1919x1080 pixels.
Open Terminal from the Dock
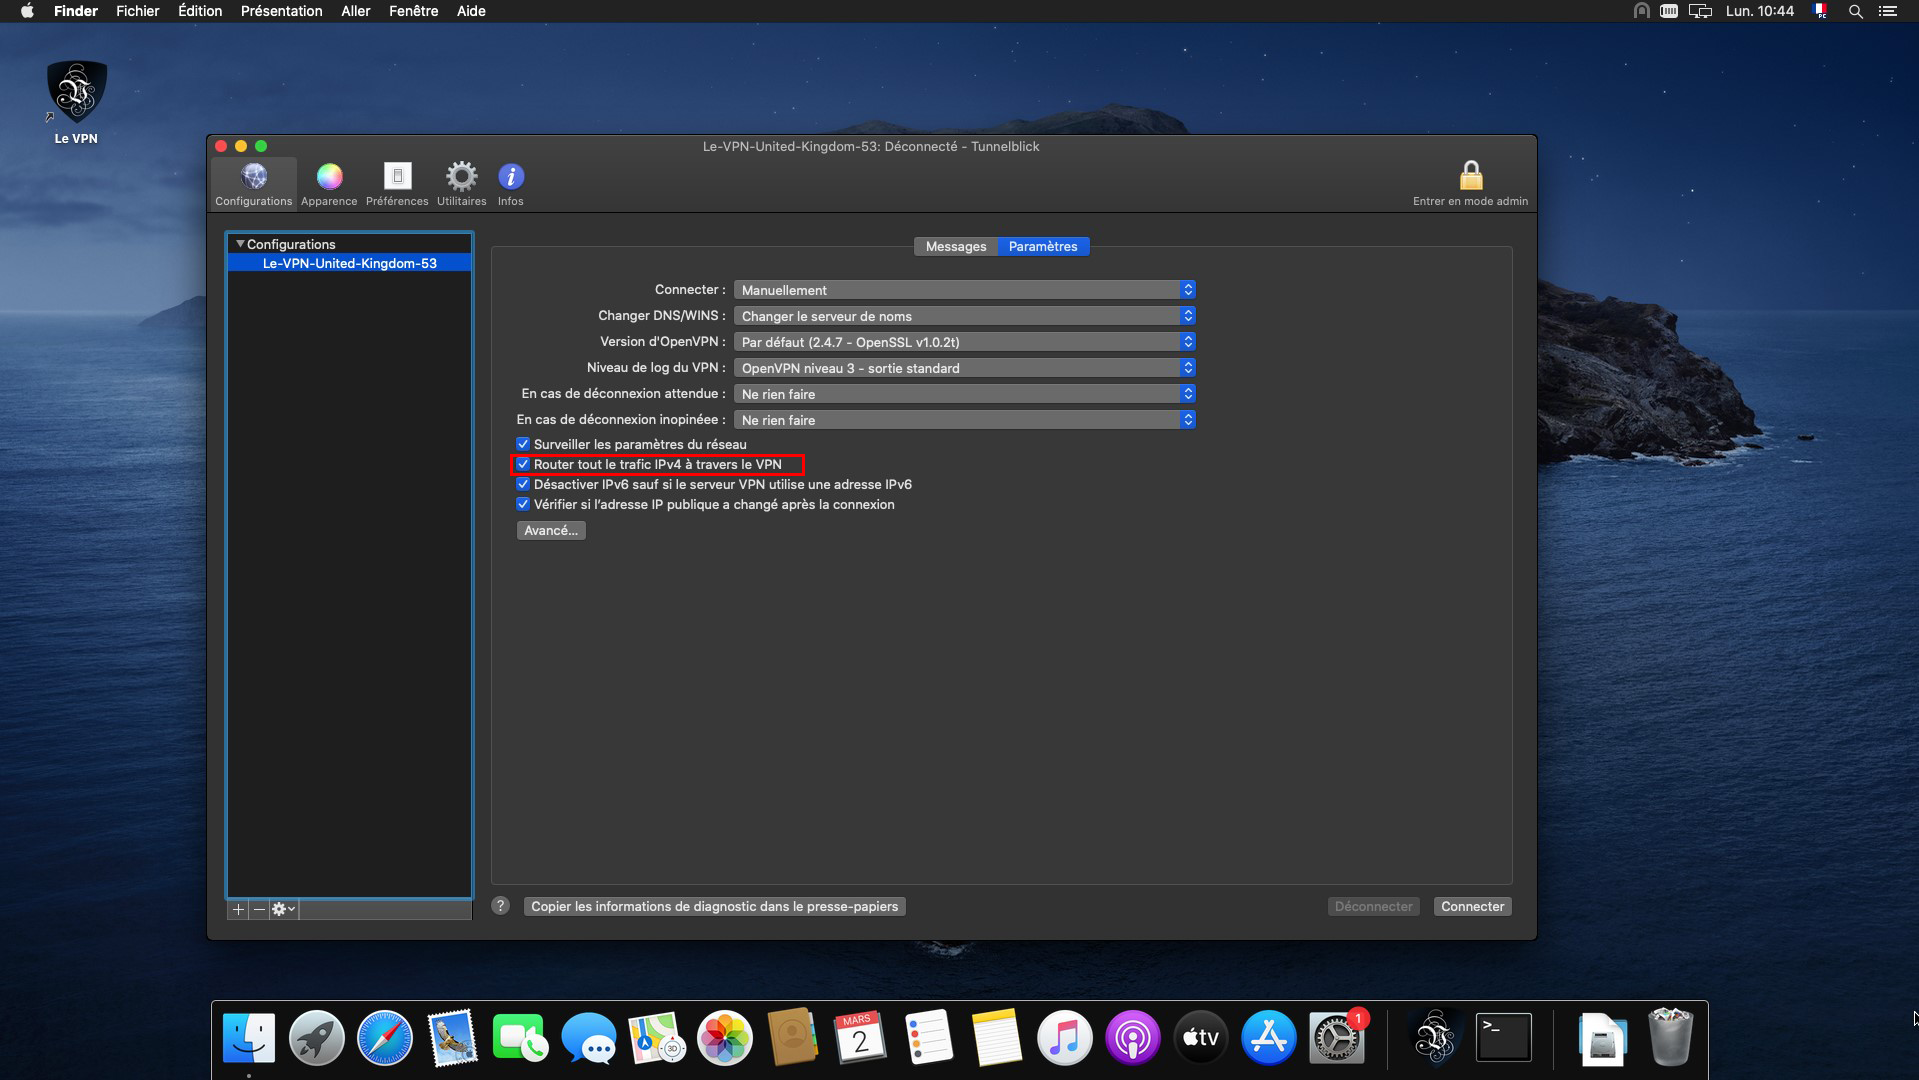click(1504, 1038)
